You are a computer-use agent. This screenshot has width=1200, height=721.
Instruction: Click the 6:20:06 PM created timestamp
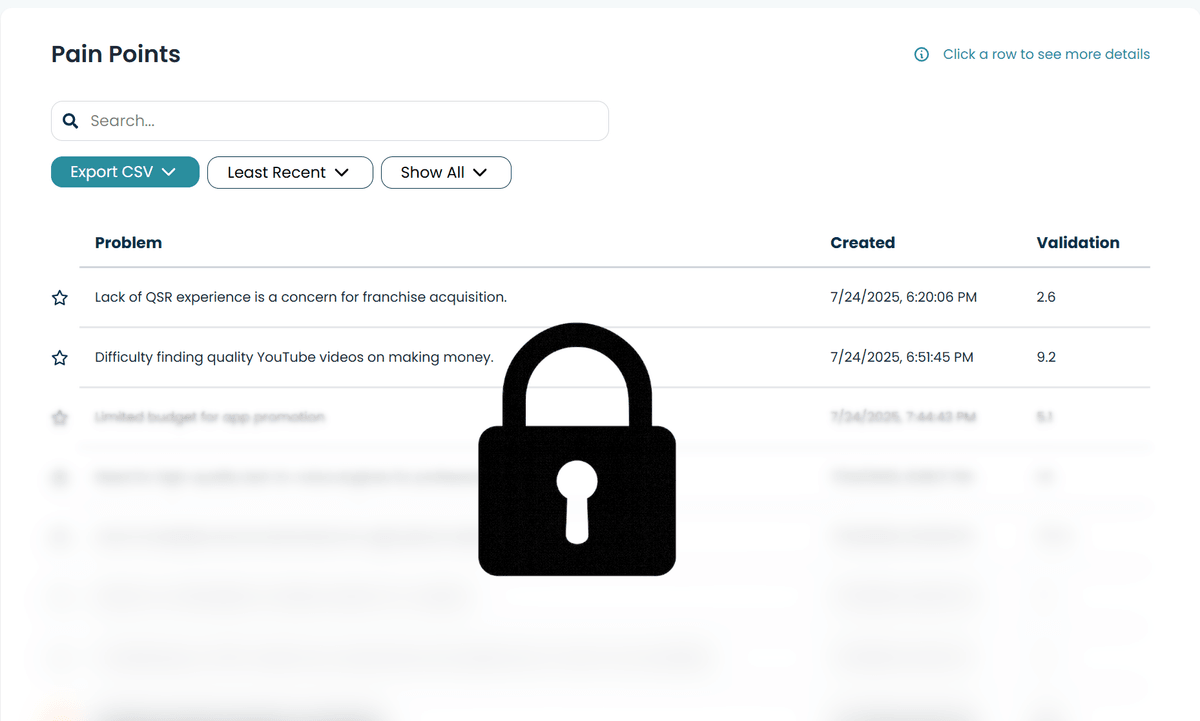pyautogui.click(x=901, y=297)
